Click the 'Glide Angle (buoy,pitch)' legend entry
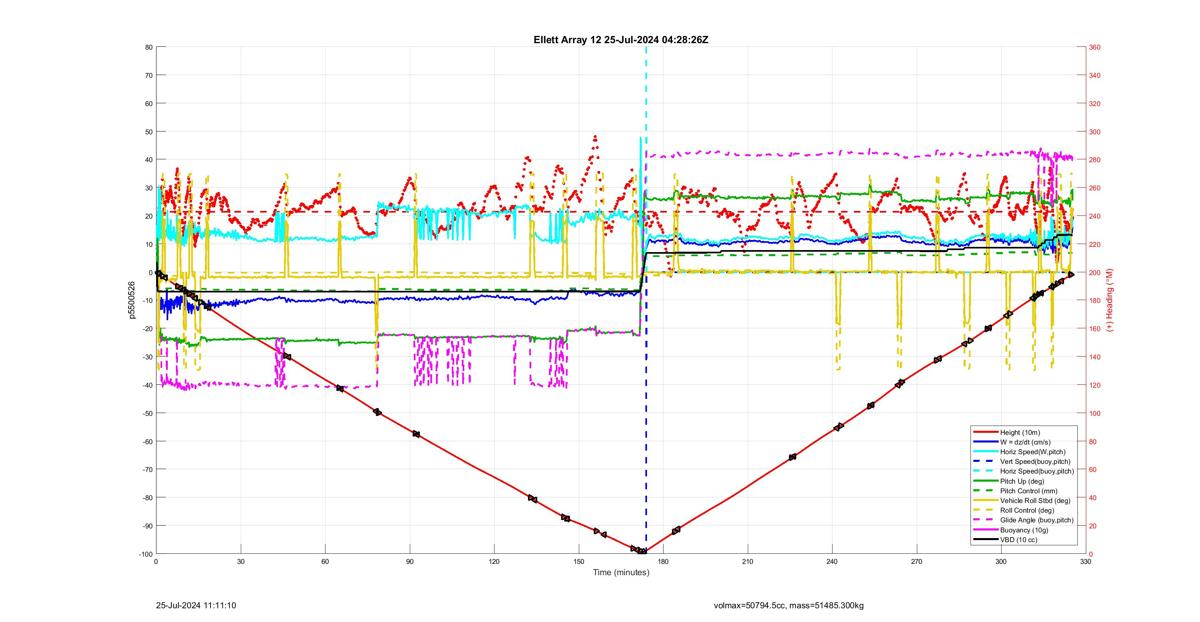1200x622 pixels. pyautogui.click(x=1038, y=521)
